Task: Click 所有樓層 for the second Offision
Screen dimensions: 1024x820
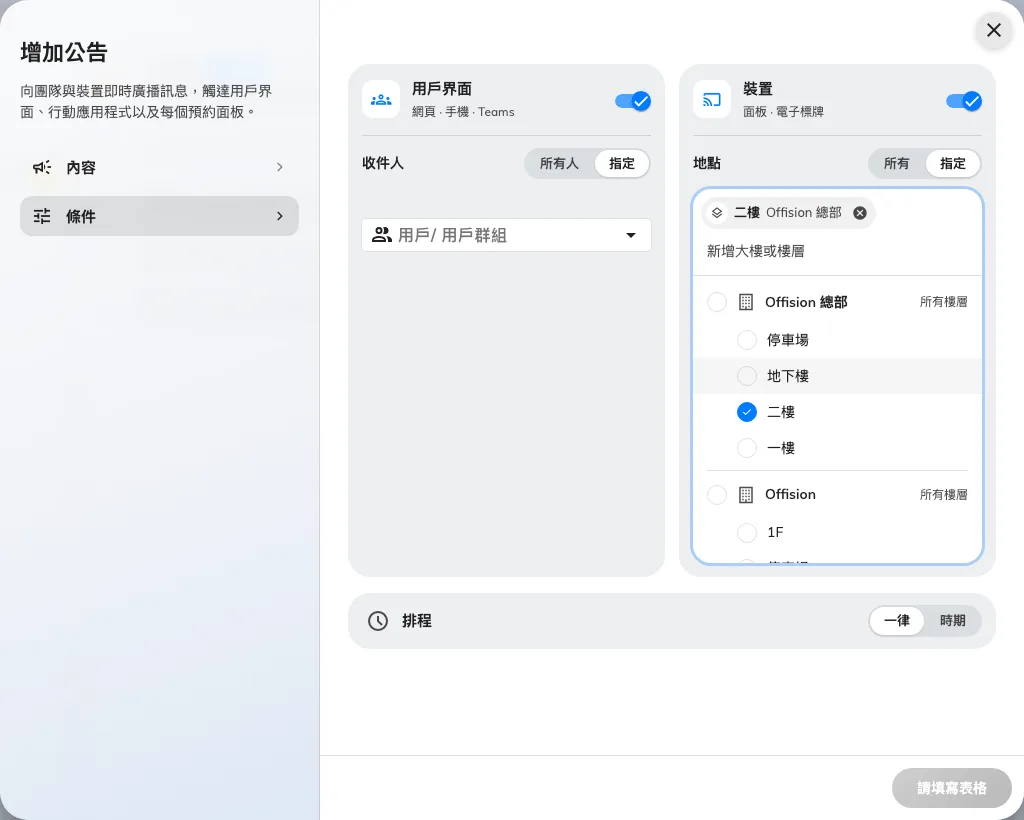Action: 943,495
